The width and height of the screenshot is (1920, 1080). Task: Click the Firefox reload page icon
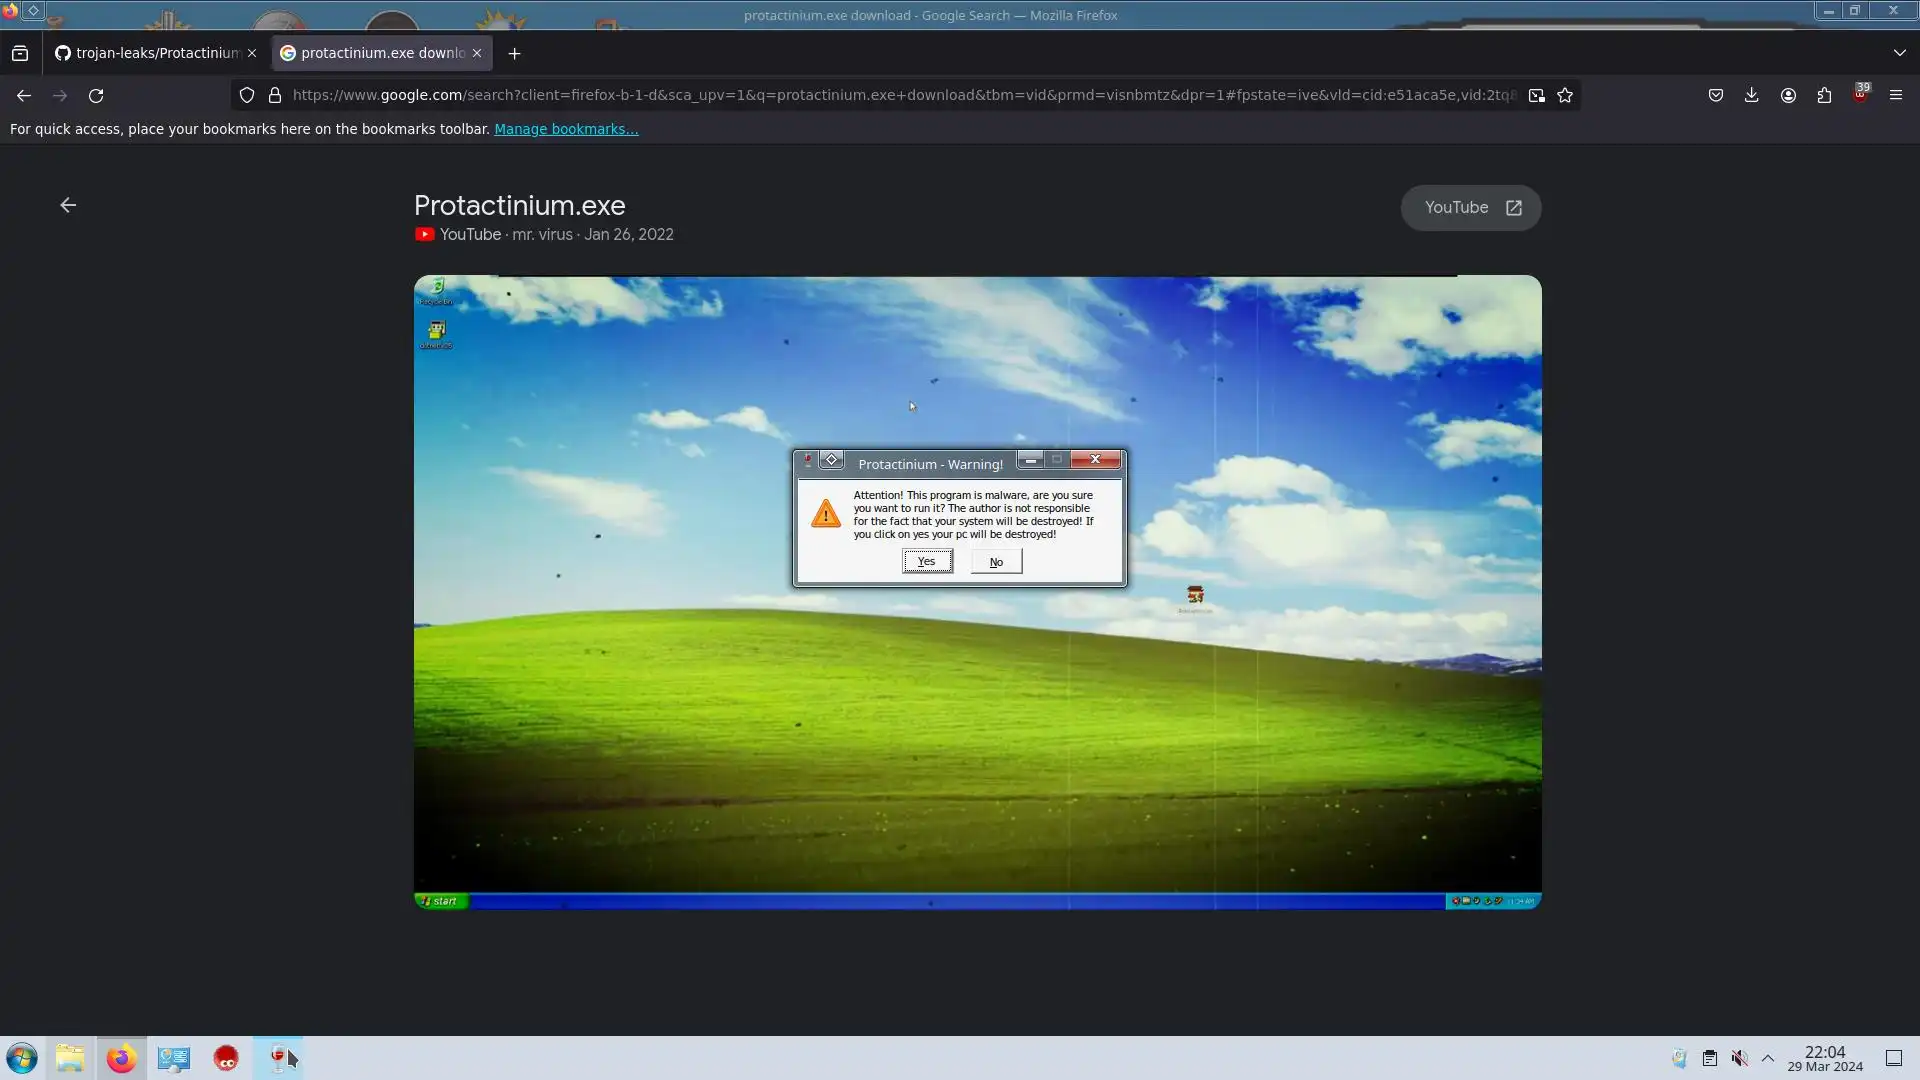(96, 96)
